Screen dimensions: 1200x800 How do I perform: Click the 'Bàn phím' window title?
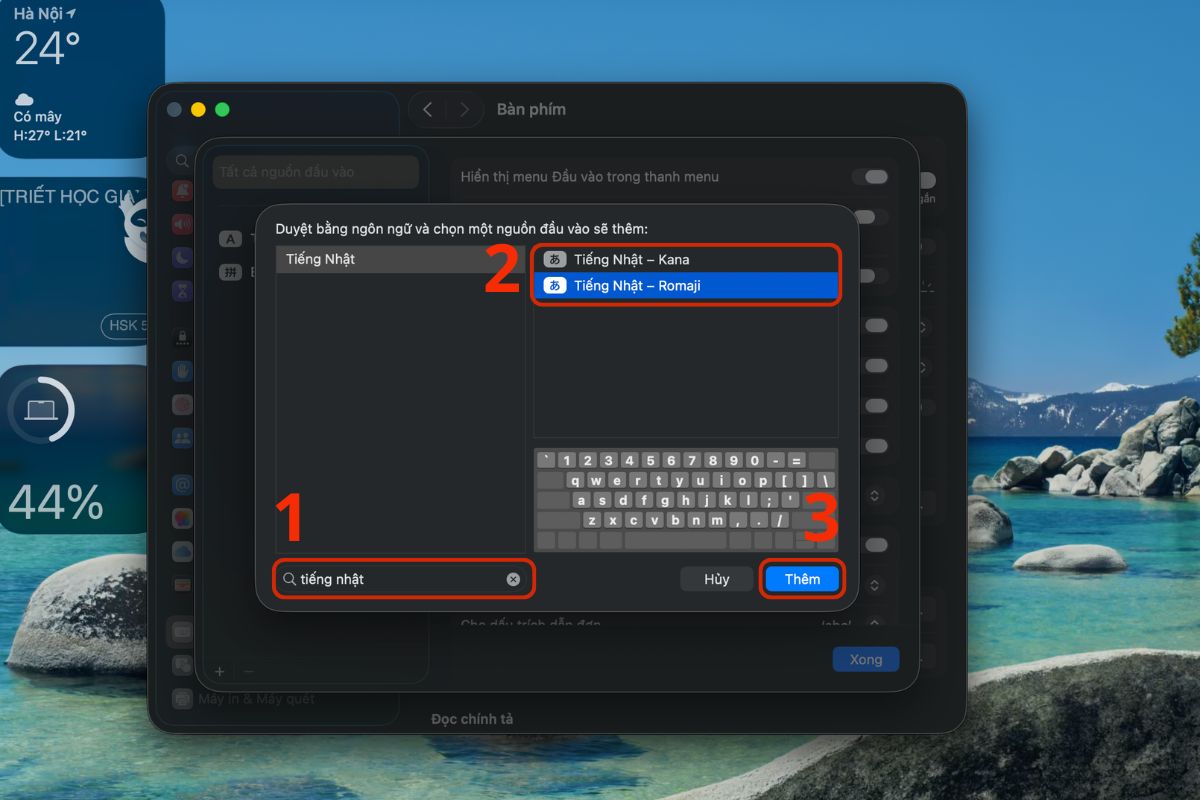[531, 110]
